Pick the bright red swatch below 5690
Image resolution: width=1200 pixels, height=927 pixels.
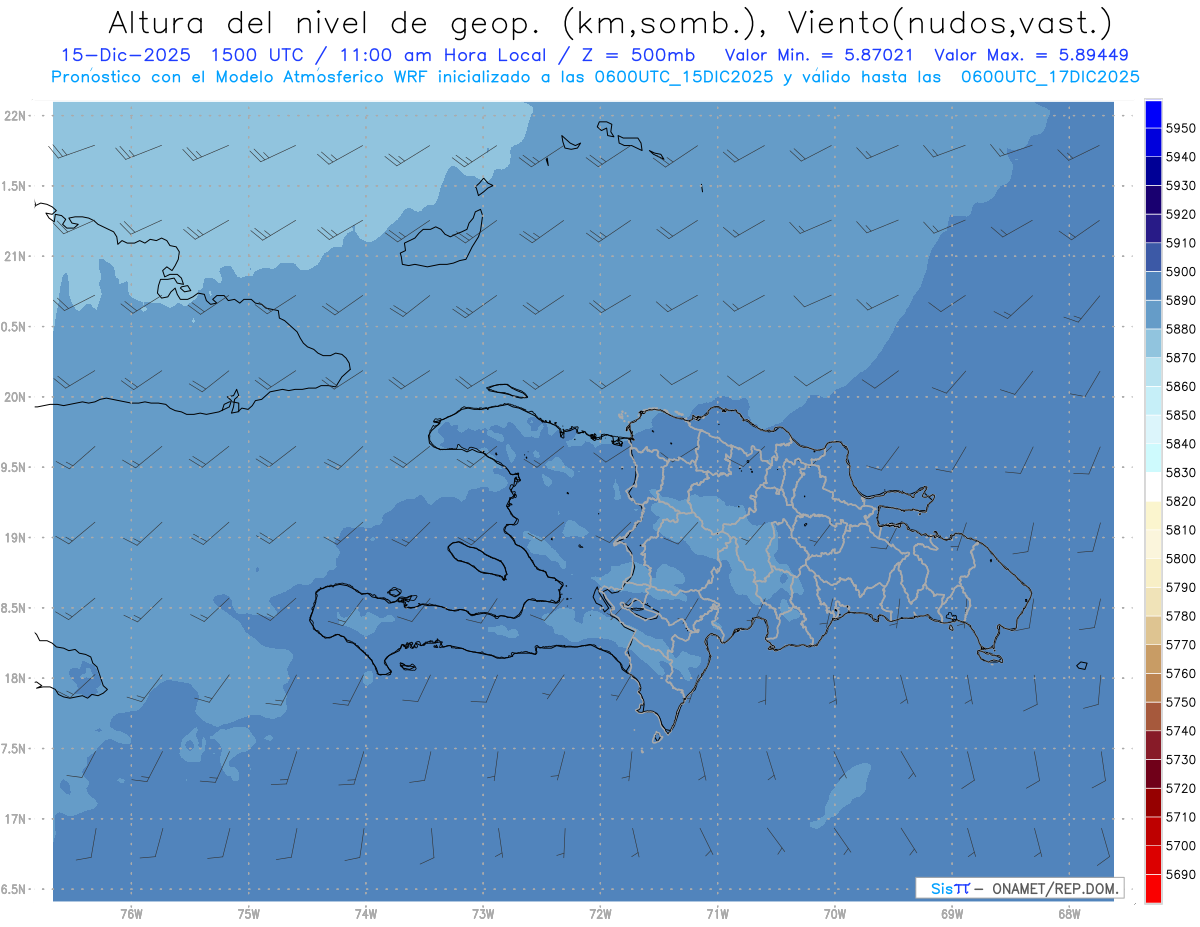(1153, 888)
